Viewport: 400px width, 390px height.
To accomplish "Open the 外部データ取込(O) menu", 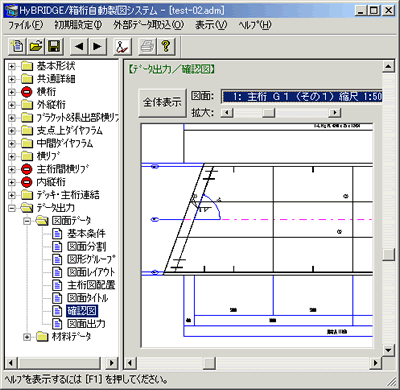I will coord(148,25).
